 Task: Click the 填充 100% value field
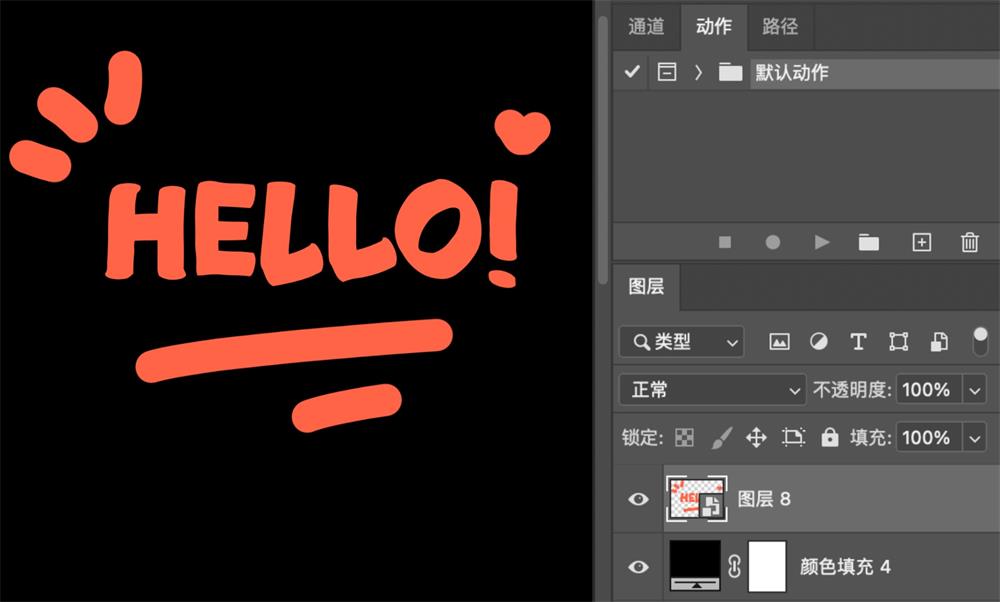929,437
